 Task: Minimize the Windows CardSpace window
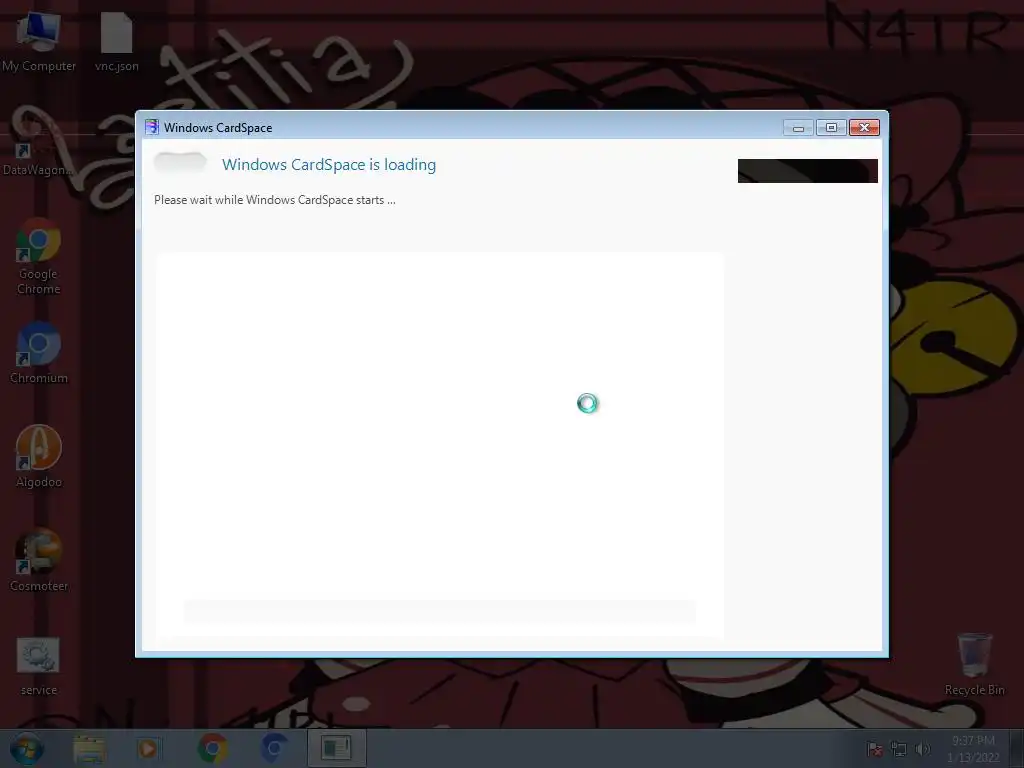pos(798,128)
